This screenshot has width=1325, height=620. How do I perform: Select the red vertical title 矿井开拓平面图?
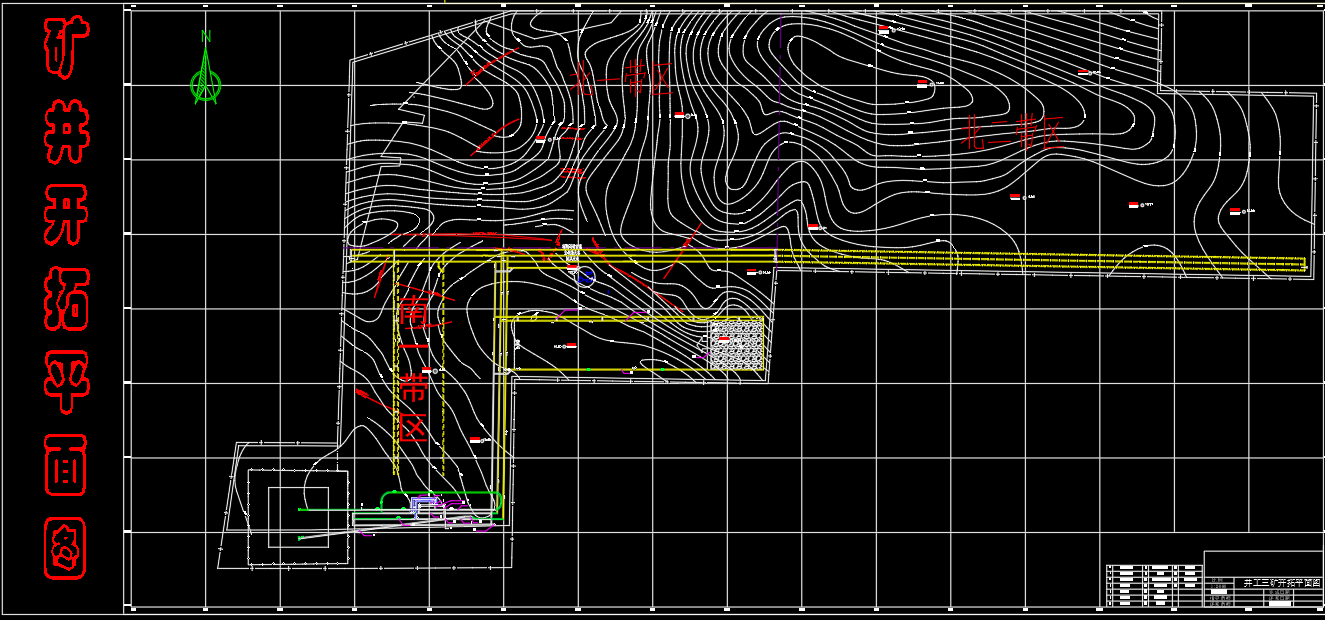click(66, 300)
